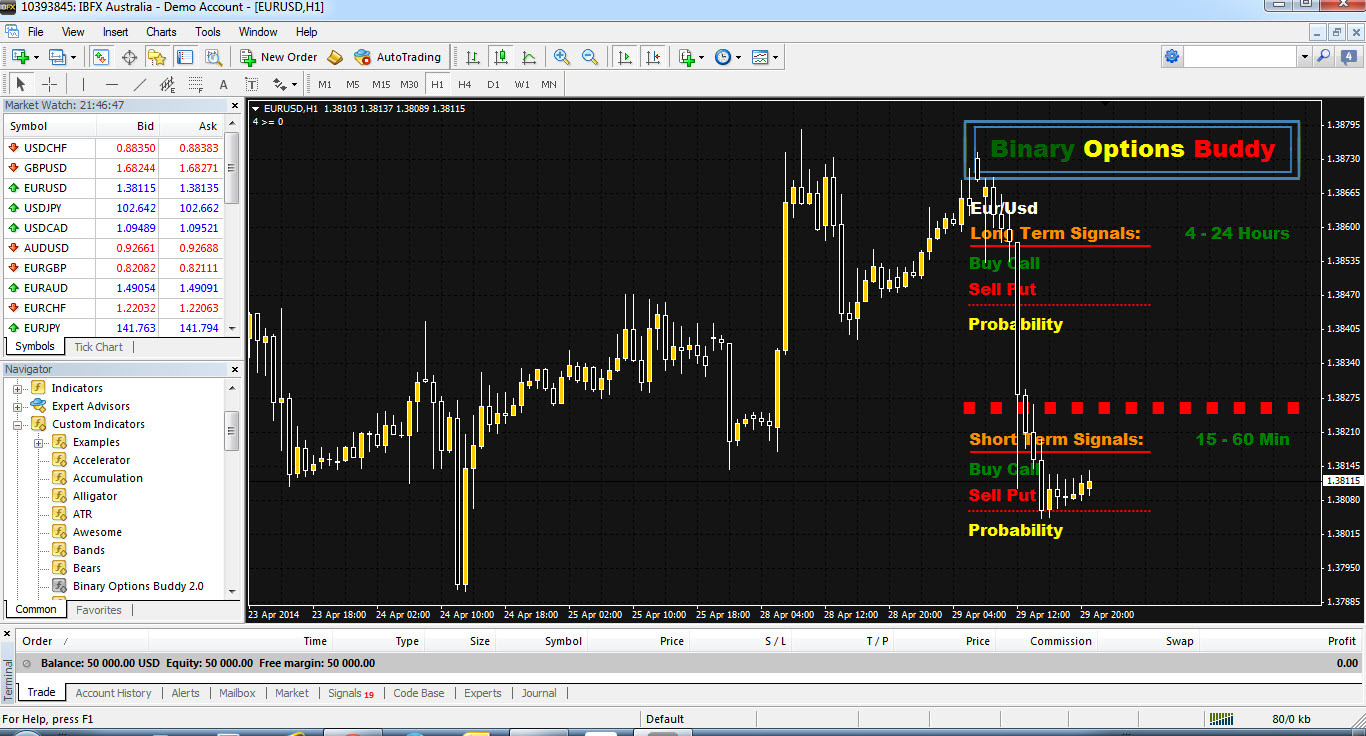Switch to the Favorites tab in Navigator
The width and height of the screenshot is (1366, 736).
pos(99,610)
